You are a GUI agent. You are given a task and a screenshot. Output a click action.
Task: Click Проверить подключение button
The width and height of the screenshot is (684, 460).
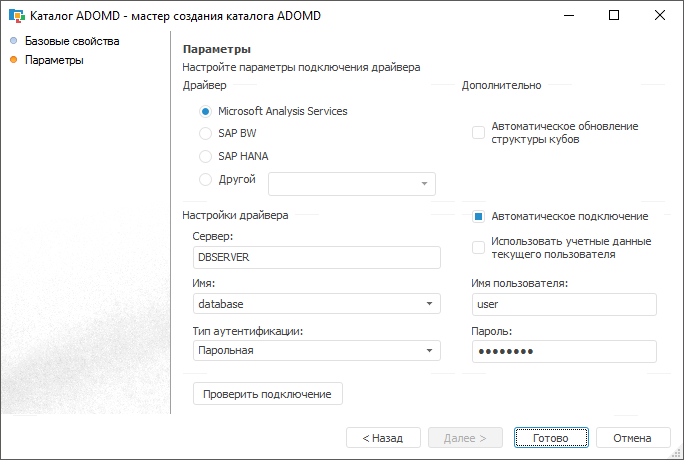pyautogui.click(x=267, y=394)
